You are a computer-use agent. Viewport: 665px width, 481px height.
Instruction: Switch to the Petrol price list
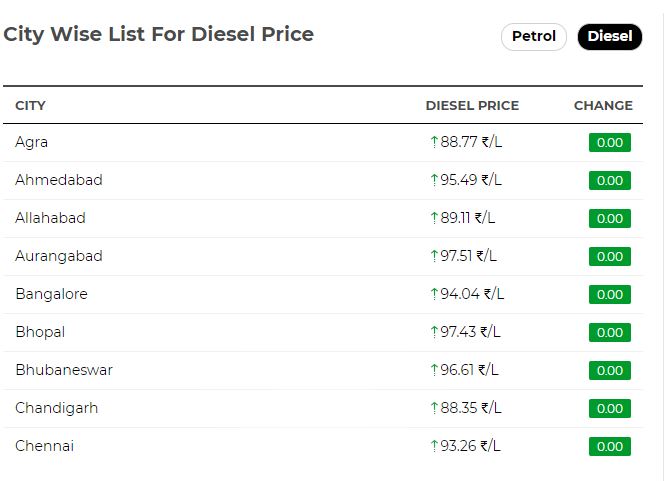tap(534, 37)
